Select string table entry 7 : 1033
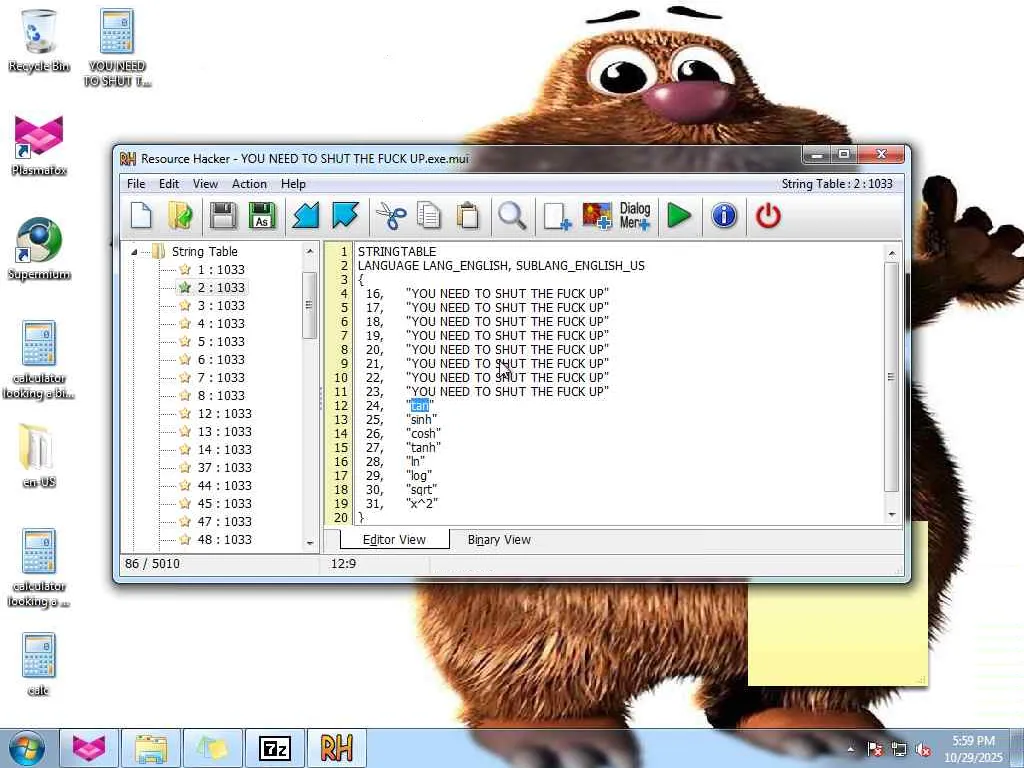The image size is (1024, 768). tap(221, 377)
